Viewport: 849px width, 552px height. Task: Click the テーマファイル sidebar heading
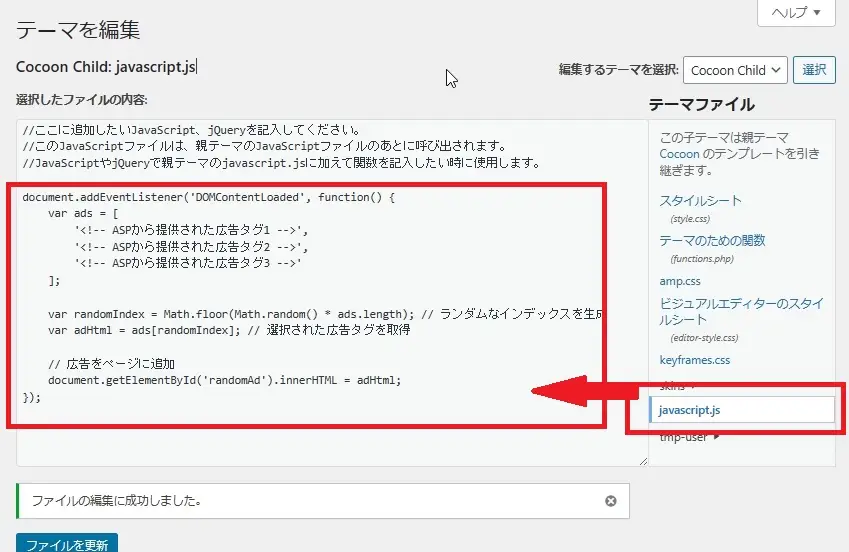701,105
